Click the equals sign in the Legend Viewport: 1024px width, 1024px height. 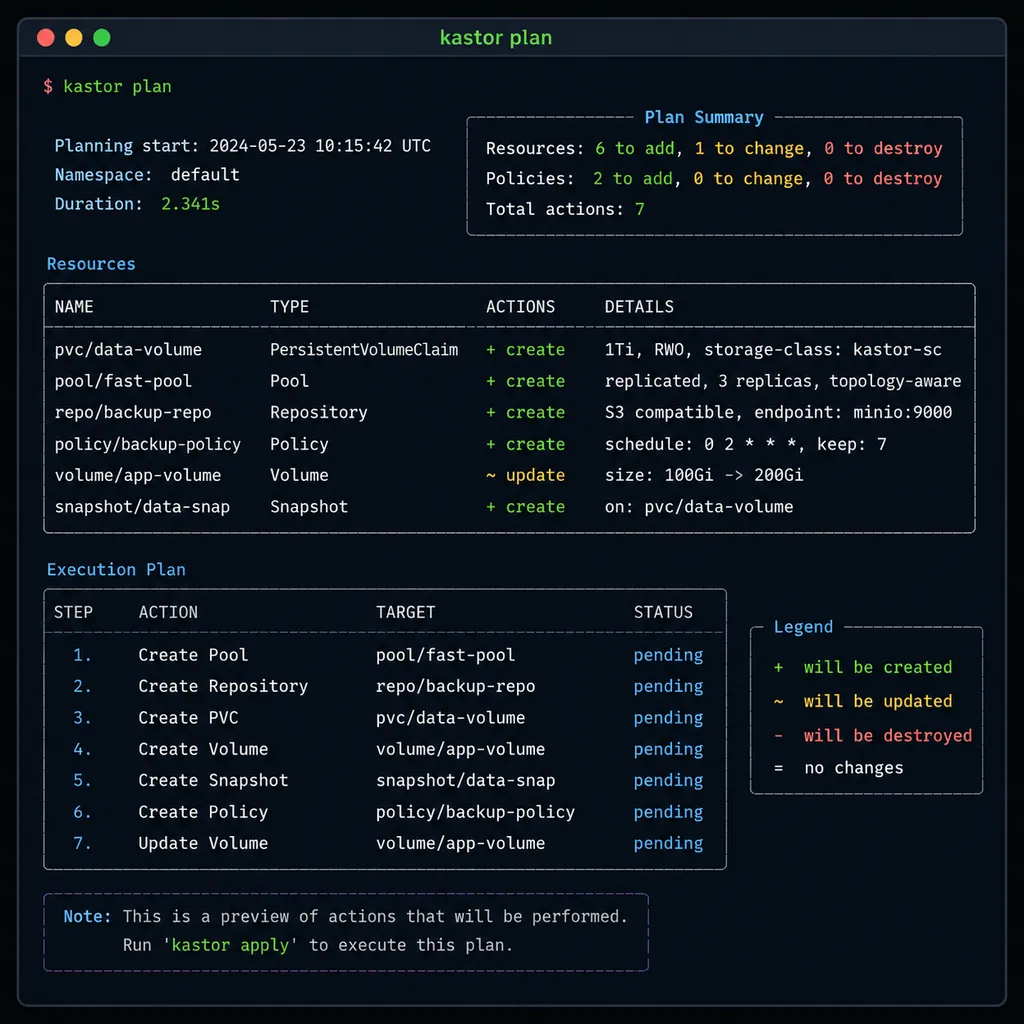click(778, 768)
